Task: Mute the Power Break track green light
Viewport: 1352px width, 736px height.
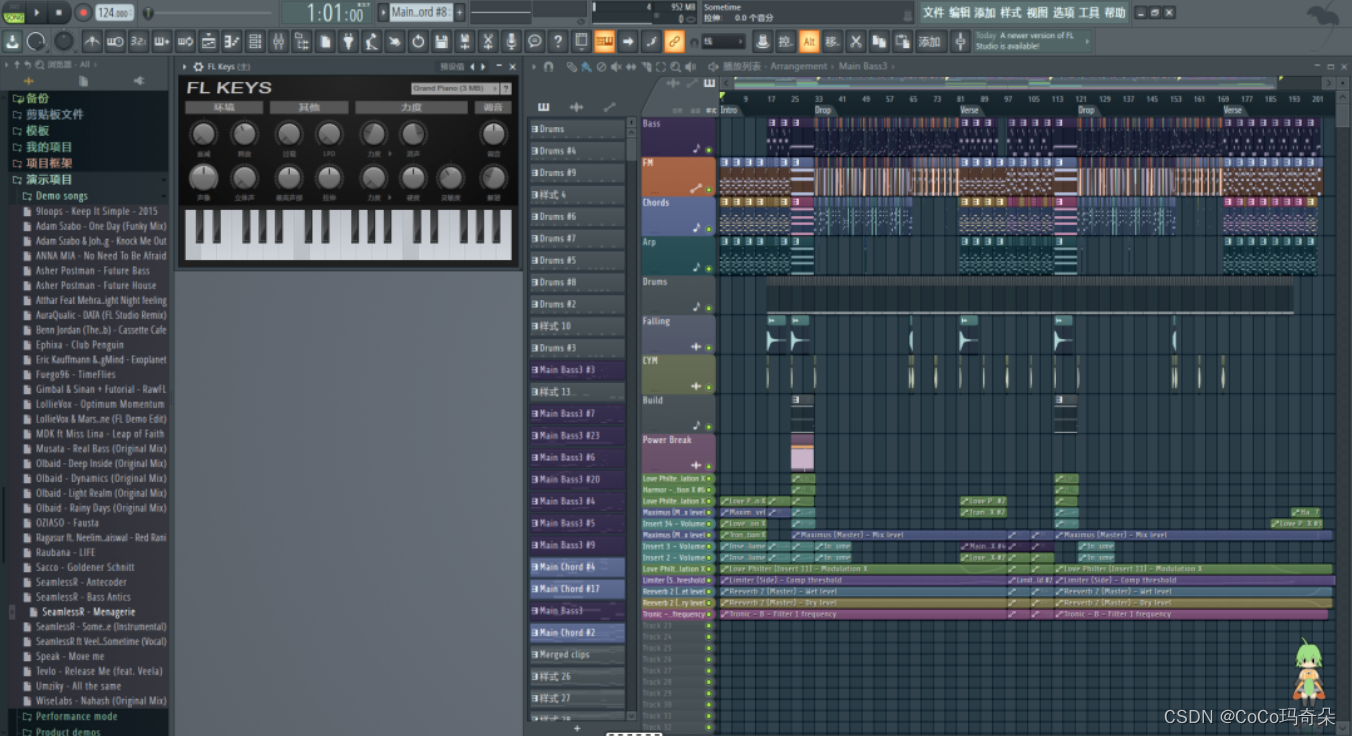Action: (709, 466)
